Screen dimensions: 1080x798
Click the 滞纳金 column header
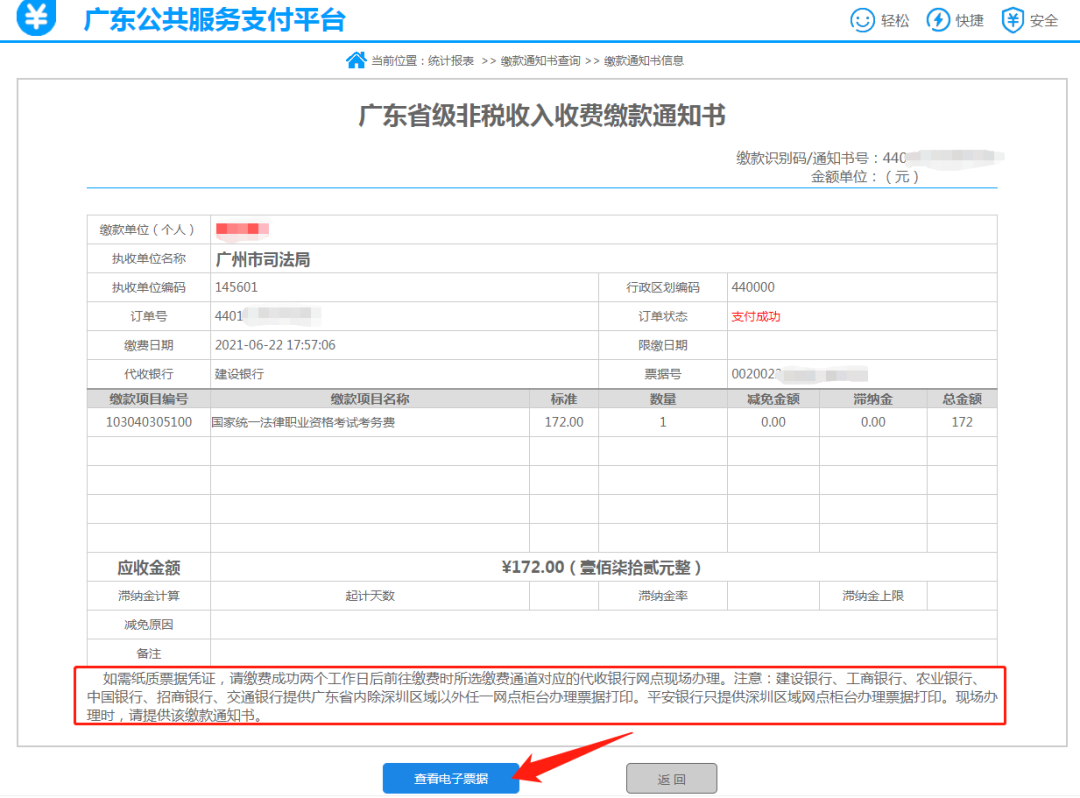point(873,399)
